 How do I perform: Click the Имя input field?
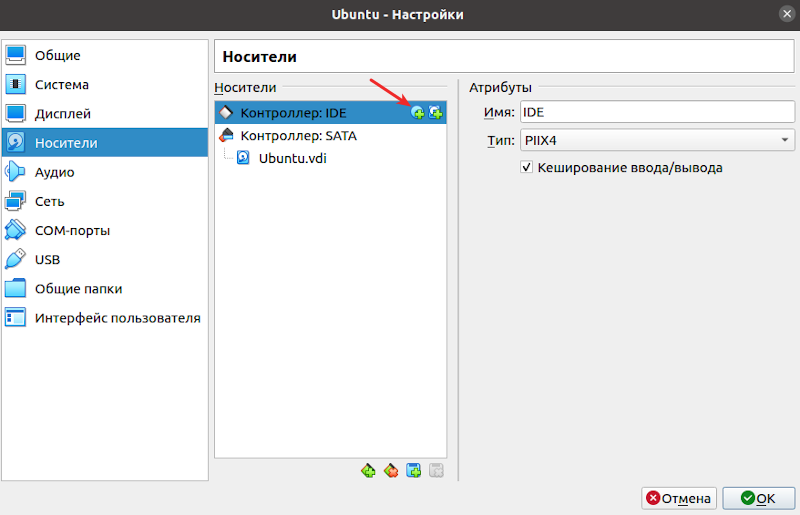[x=657, y=112]
